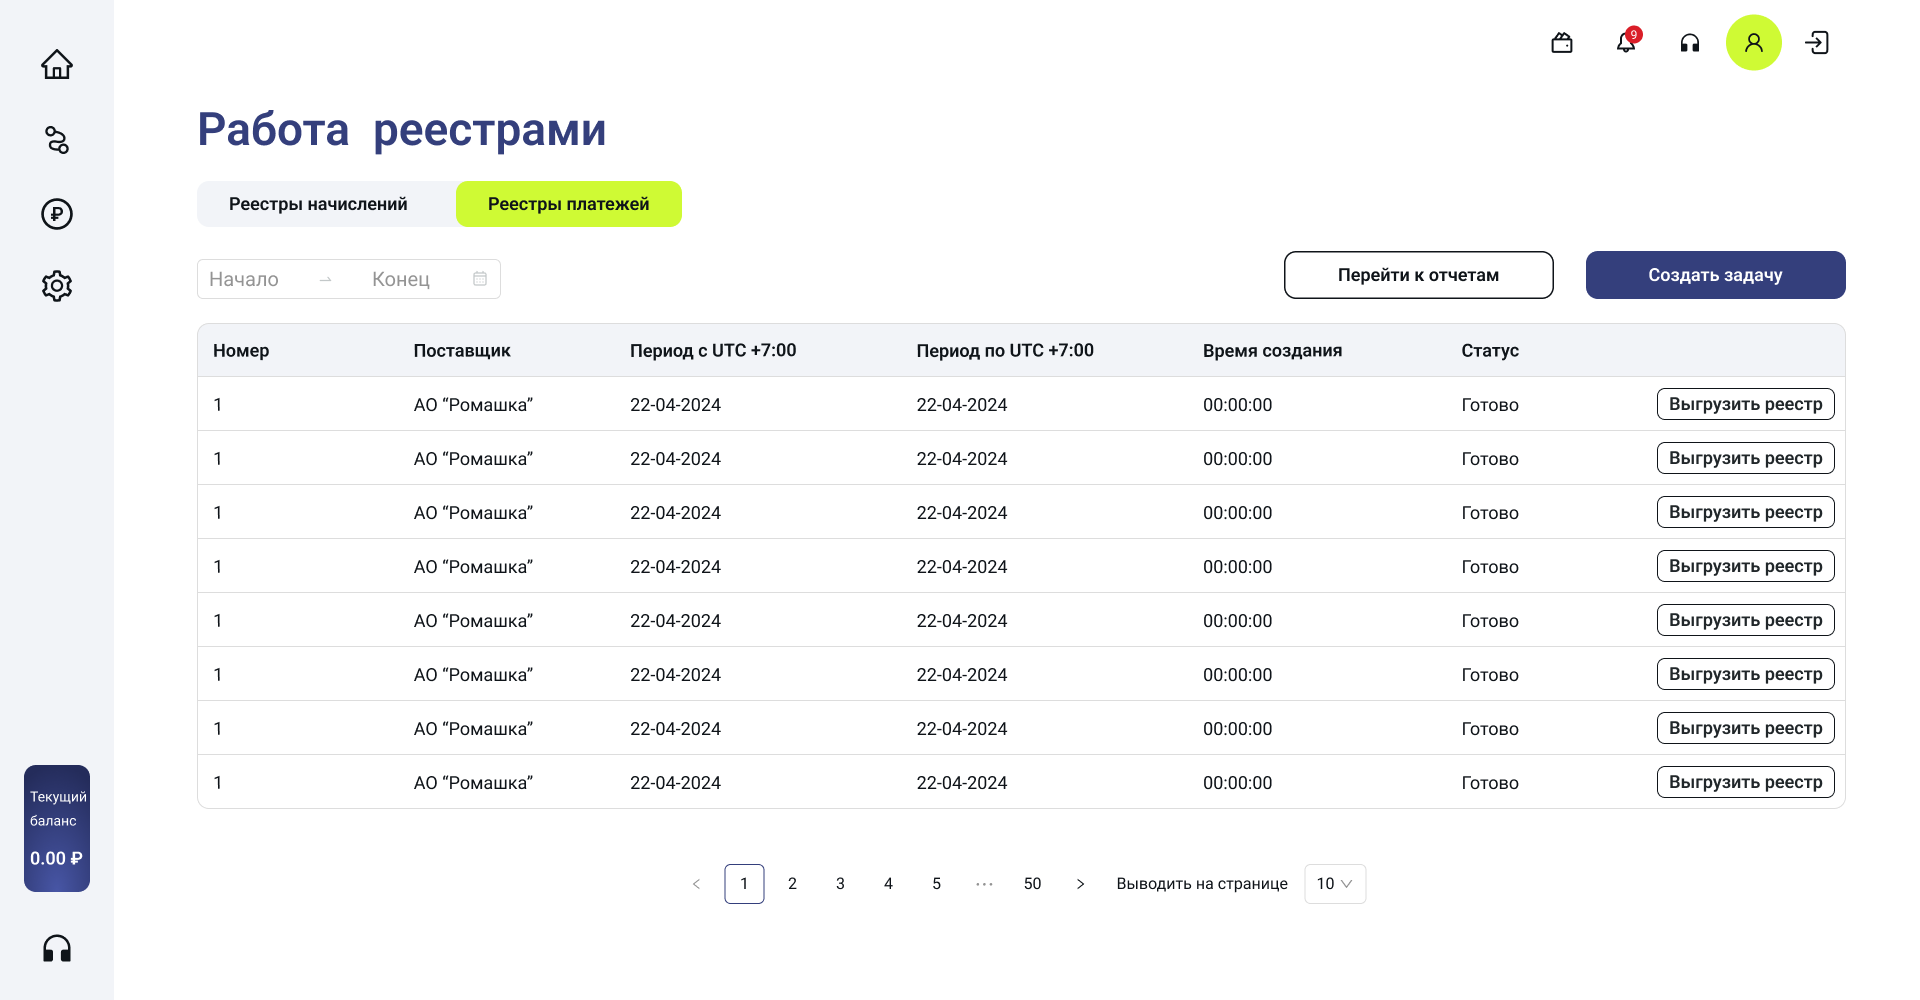Go to next page with right chevron
This screenshot has width=1920, height=1000.
click(1080, 884)
